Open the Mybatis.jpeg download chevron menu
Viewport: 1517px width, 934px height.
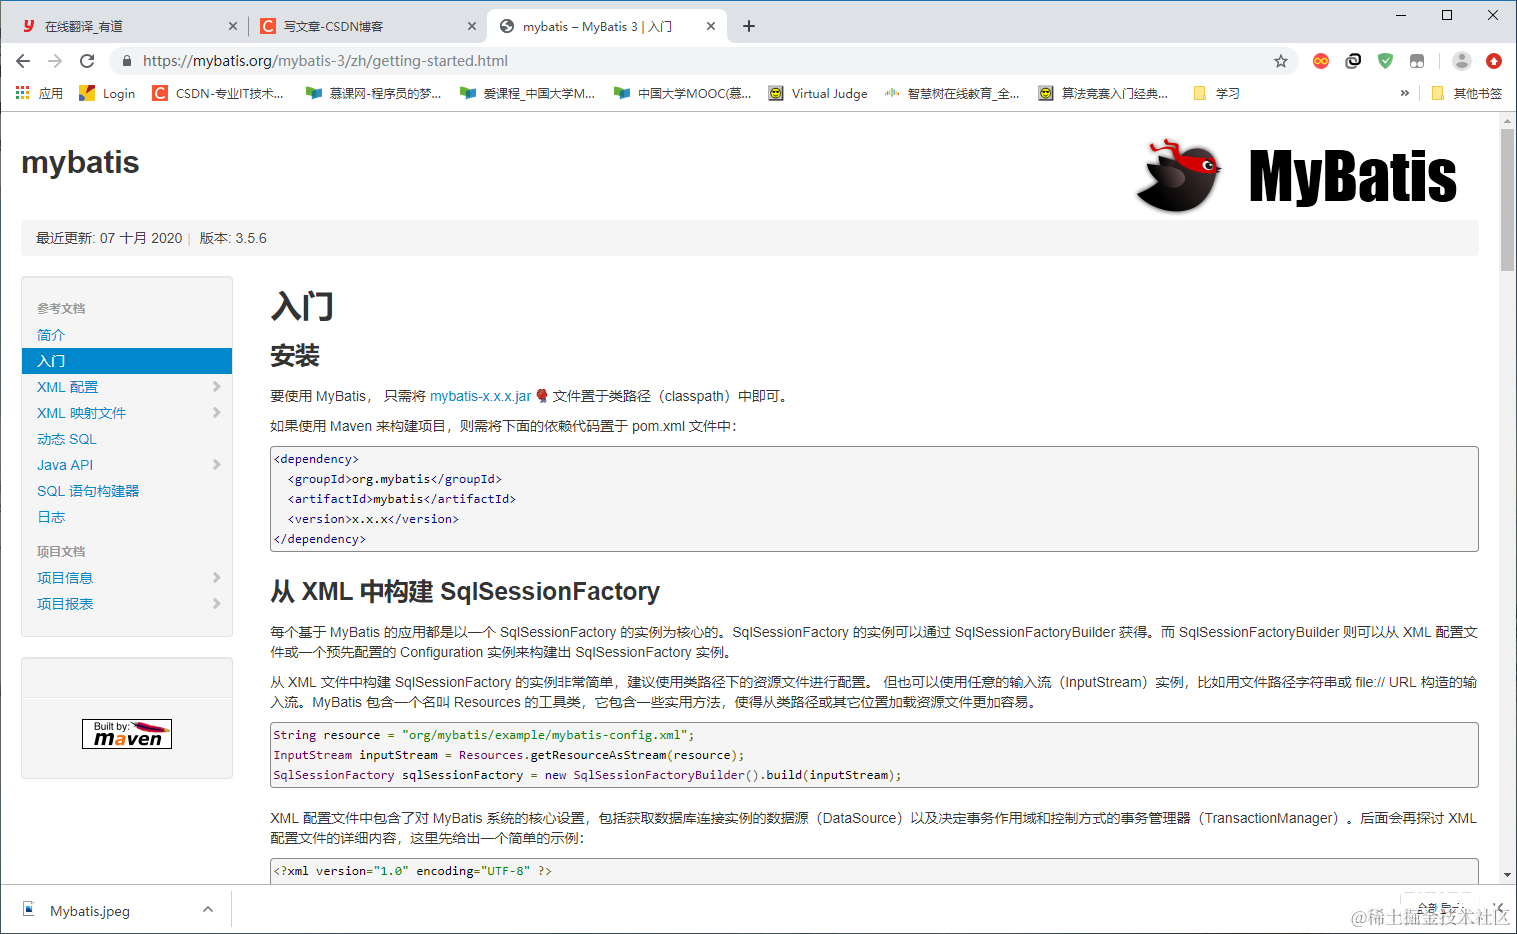tap(207, 910)
